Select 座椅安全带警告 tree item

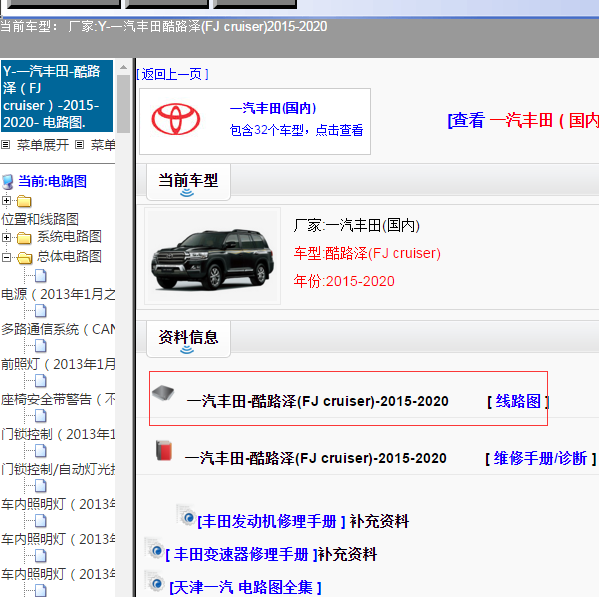[x=58, y=400]
